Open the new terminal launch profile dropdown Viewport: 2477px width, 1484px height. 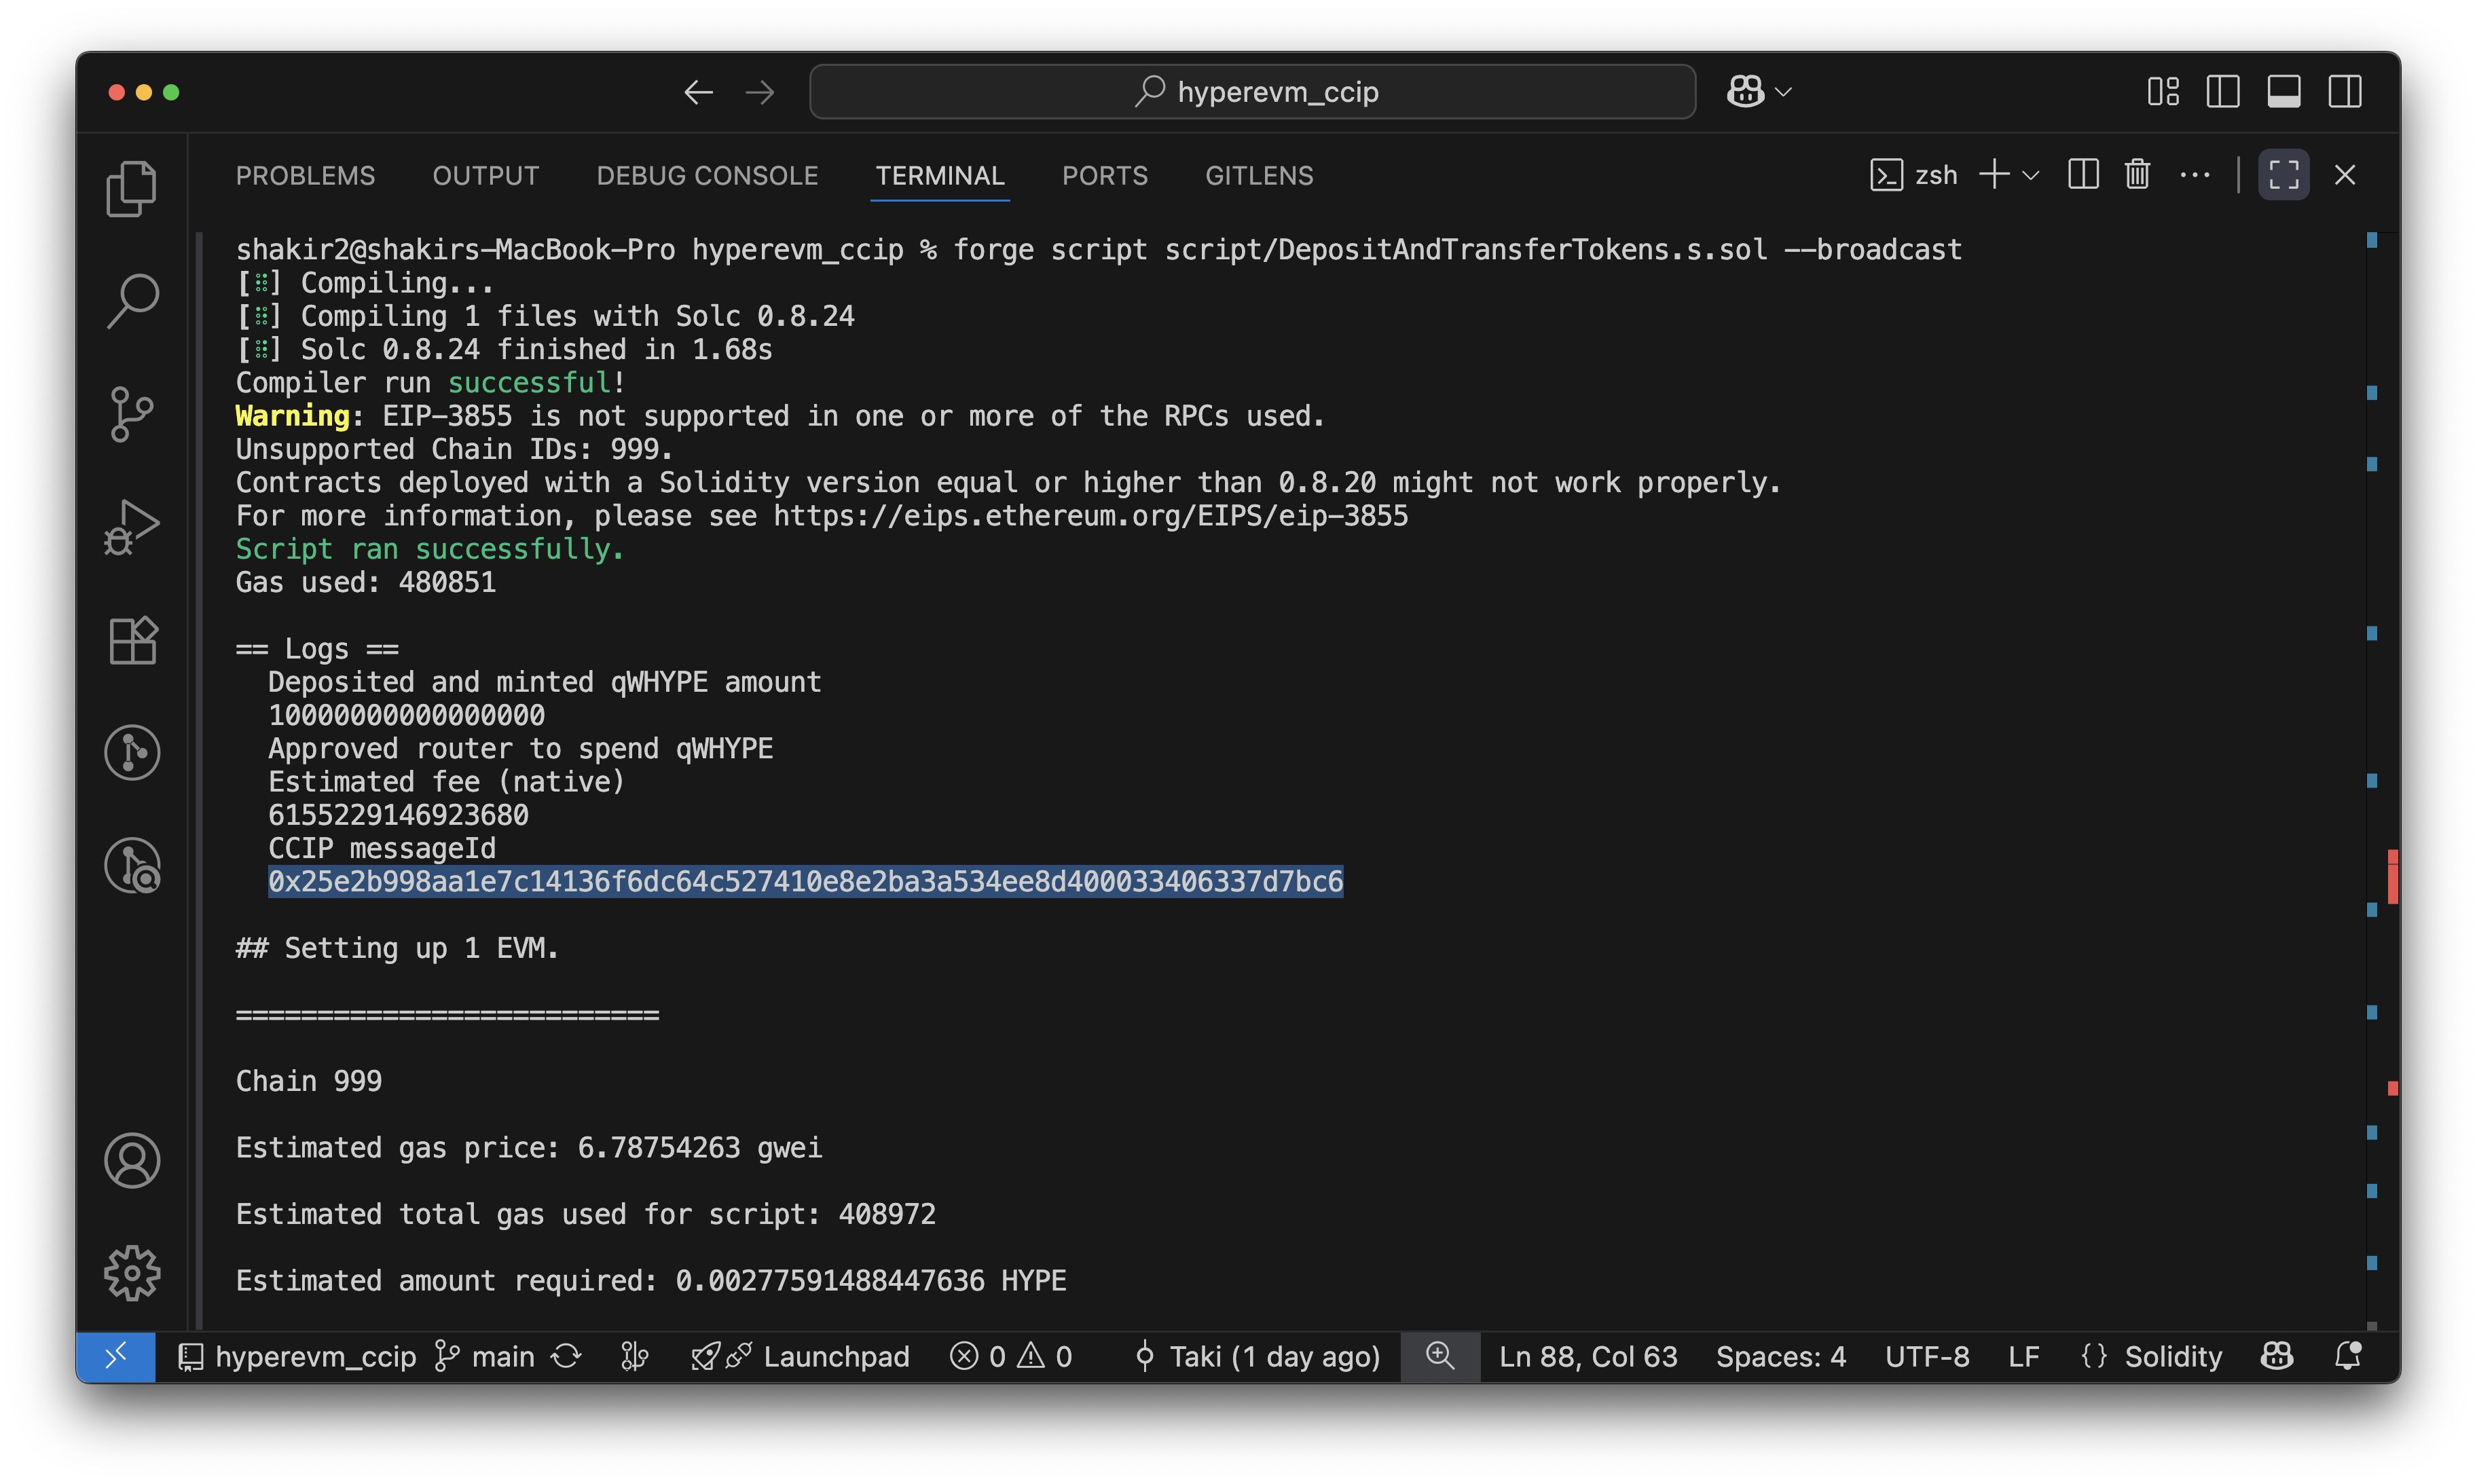click(2031, 176)
